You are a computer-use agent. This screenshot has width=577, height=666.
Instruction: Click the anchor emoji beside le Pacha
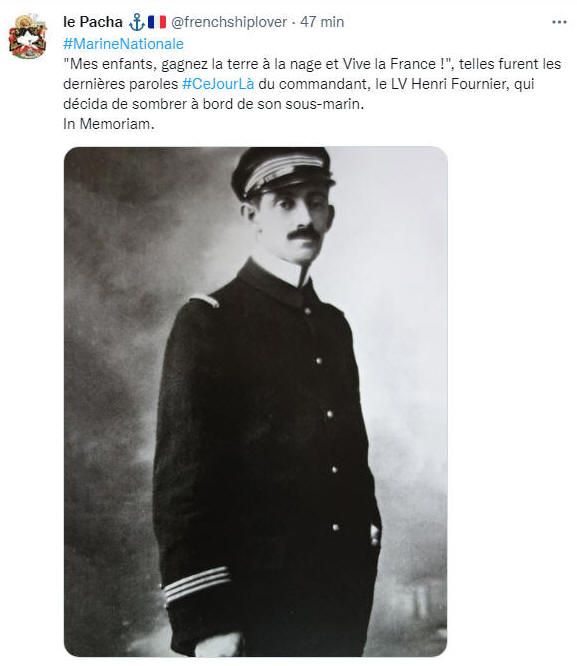(x=137, y=22)
